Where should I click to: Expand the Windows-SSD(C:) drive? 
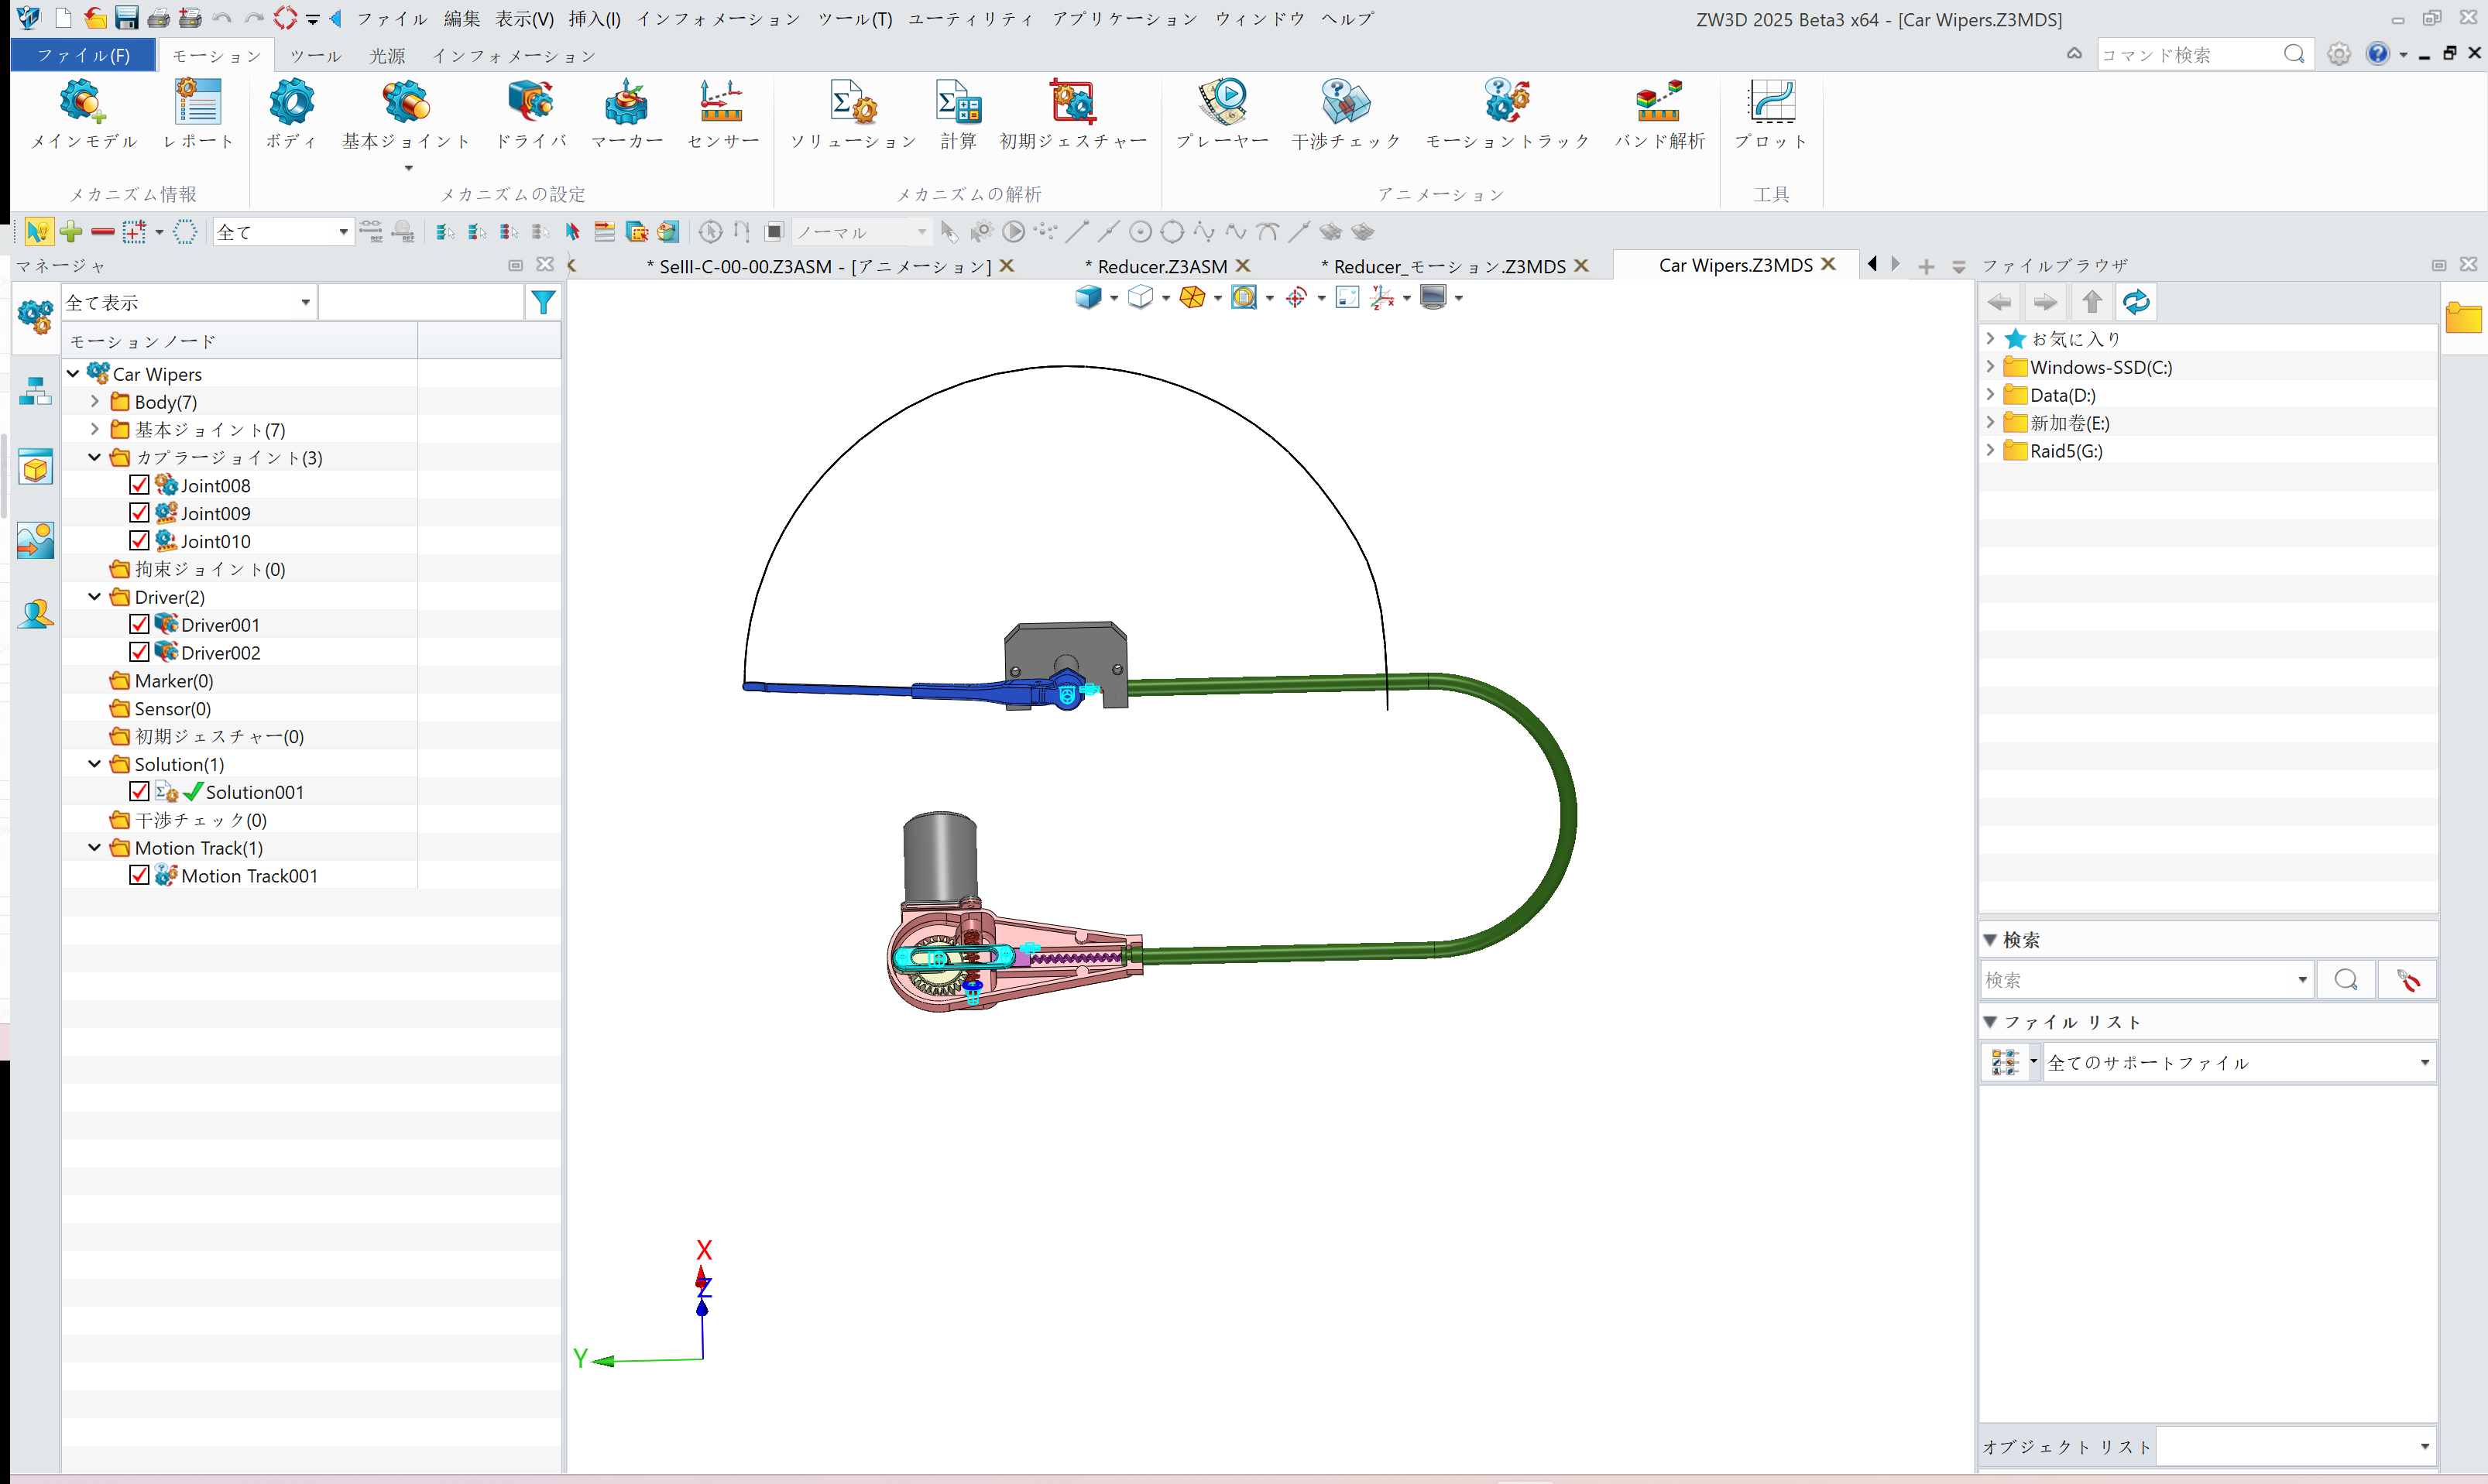1990,367
